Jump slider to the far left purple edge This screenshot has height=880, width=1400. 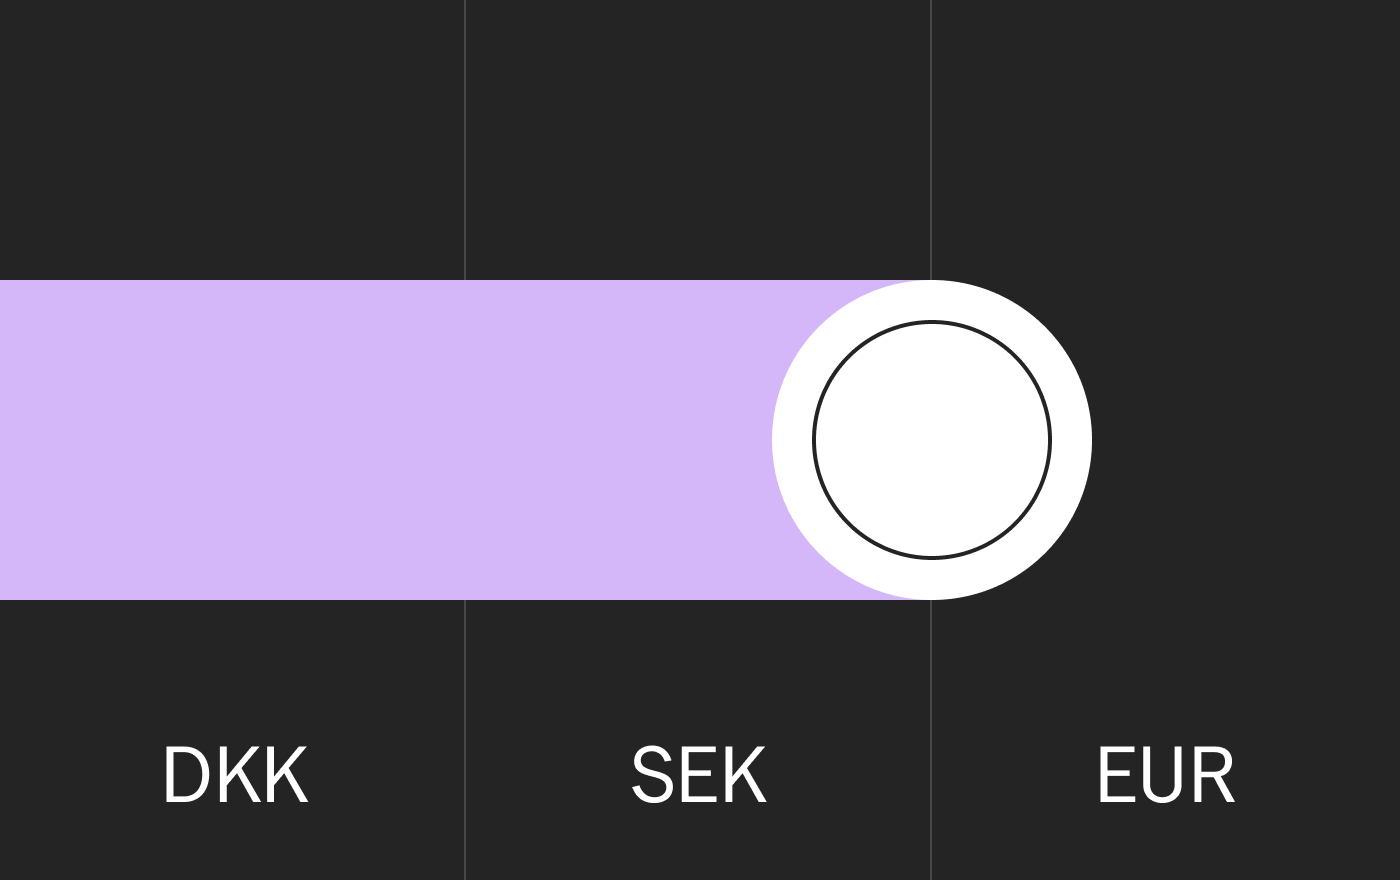(5, 440)
